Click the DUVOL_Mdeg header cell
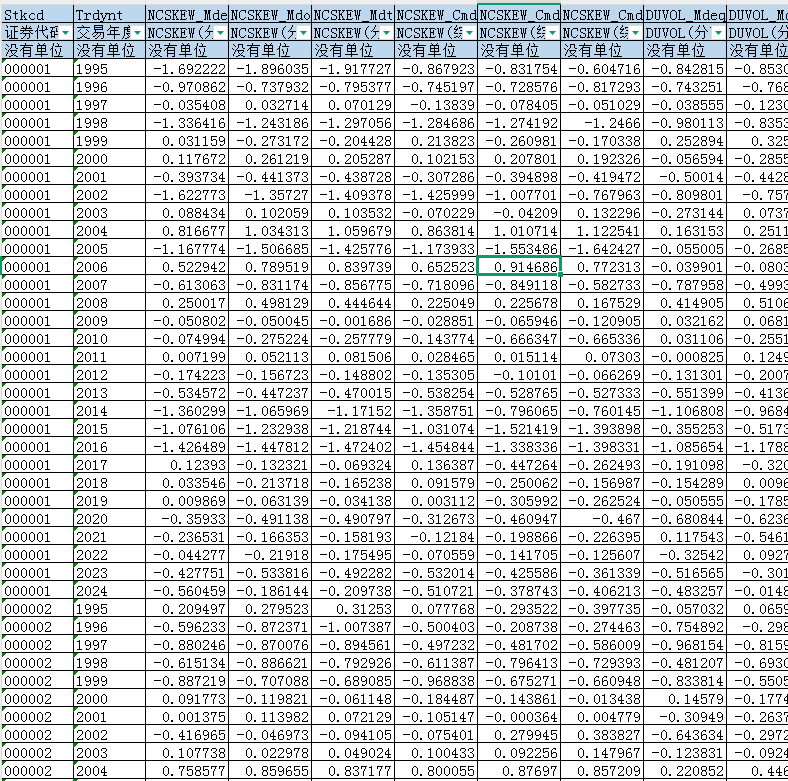 pyautogui.click(x=685, y=15)
